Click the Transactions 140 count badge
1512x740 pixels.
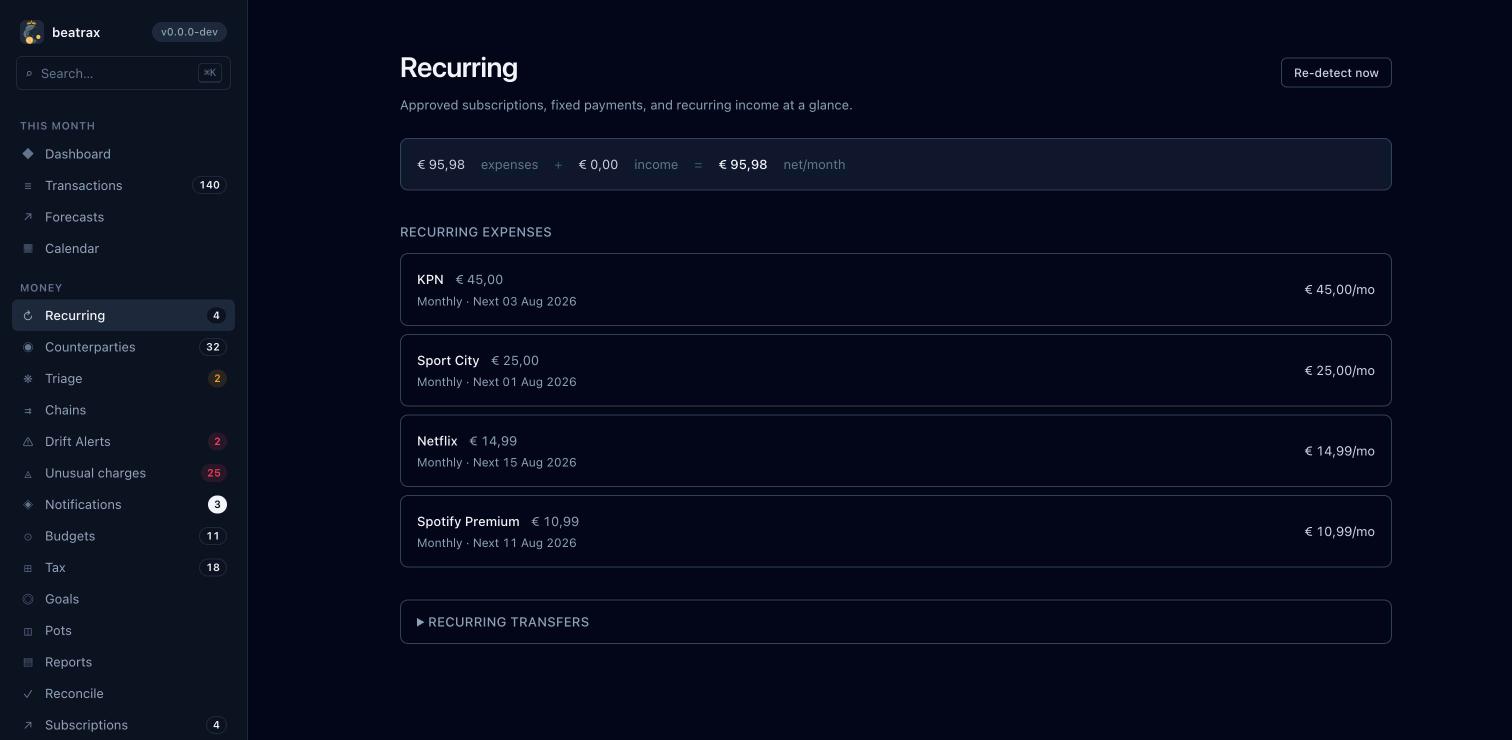[x=209, y=185]
